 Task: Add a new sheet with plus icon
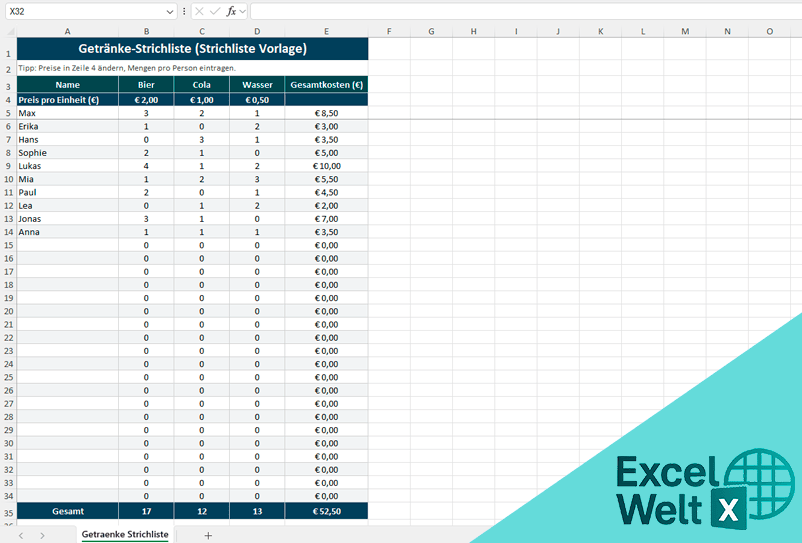[208, 535]
